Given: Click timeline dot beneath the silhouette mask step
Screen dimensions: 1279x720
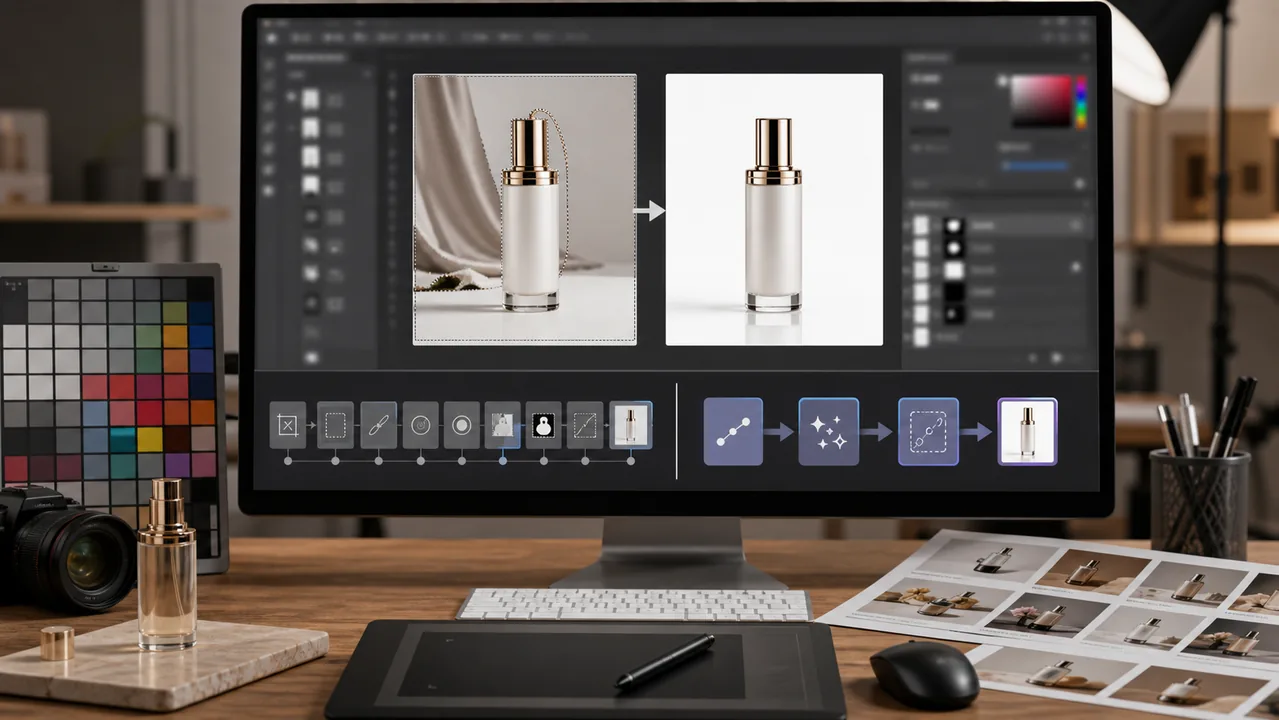Looking at the screenshot, I should click(x=544, y=461).
